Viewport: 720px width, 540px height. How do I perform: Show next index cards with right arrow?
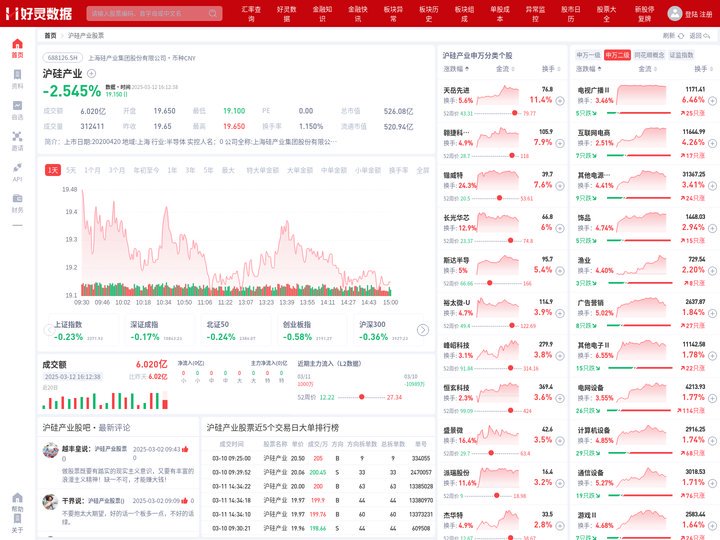tap(422, 330)
